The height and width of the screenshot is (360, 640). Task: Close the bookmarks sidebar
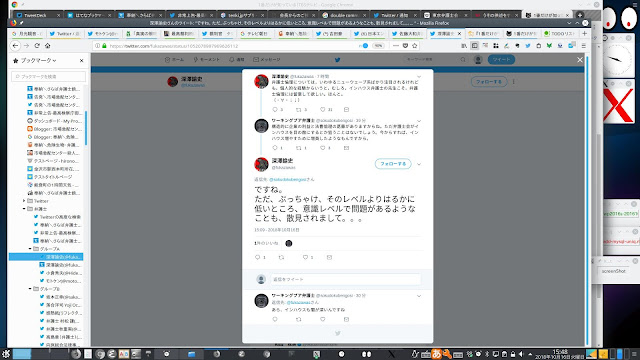81,60
